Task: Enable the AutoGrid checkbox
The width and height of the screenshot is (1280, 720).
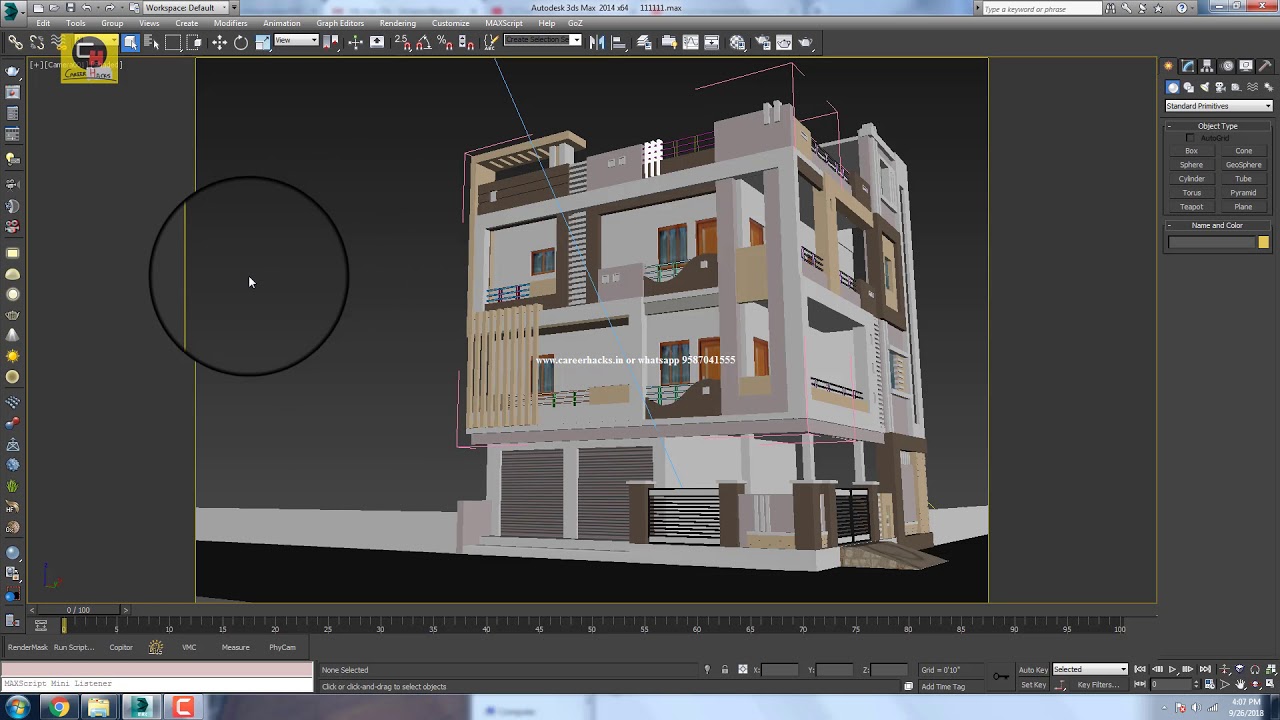Action: 1190,138
